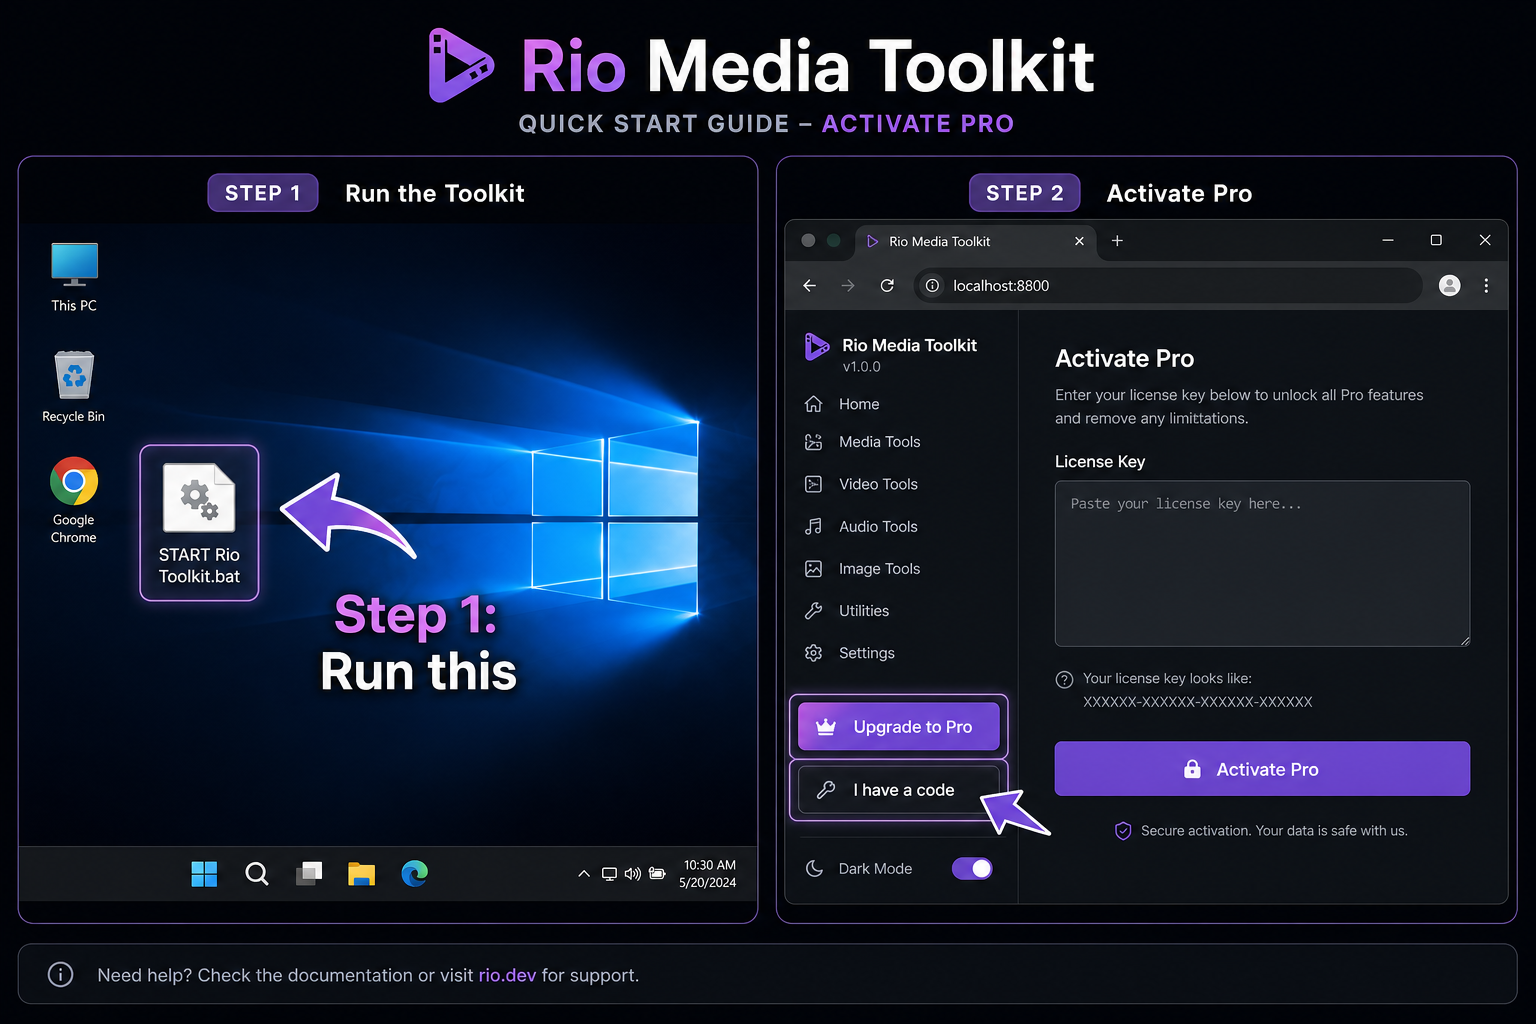The image size is (1536, 1024).
Task: Open This PC desktop icon
Action: [74, 277]
